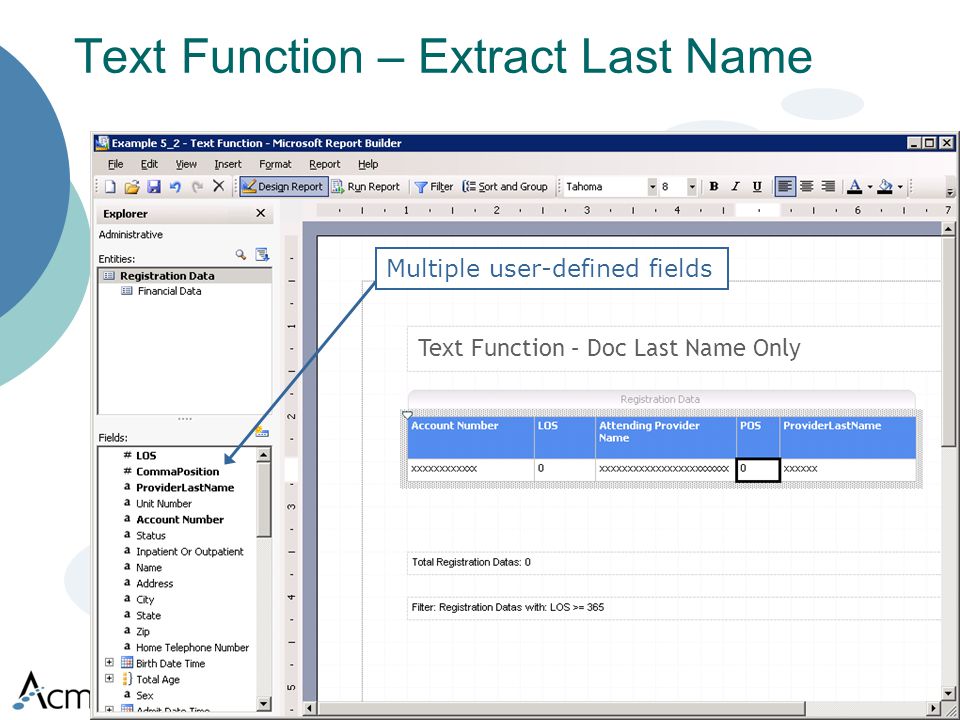Click the Total Registration Datas text
960x720 pixels.
(471, 562)
